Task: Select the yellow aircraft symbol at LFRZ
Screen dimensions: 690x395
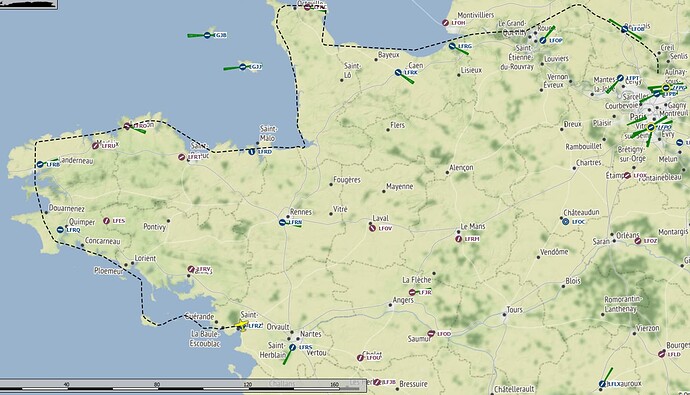Action: pyautogui.click(x=241, y=326)
